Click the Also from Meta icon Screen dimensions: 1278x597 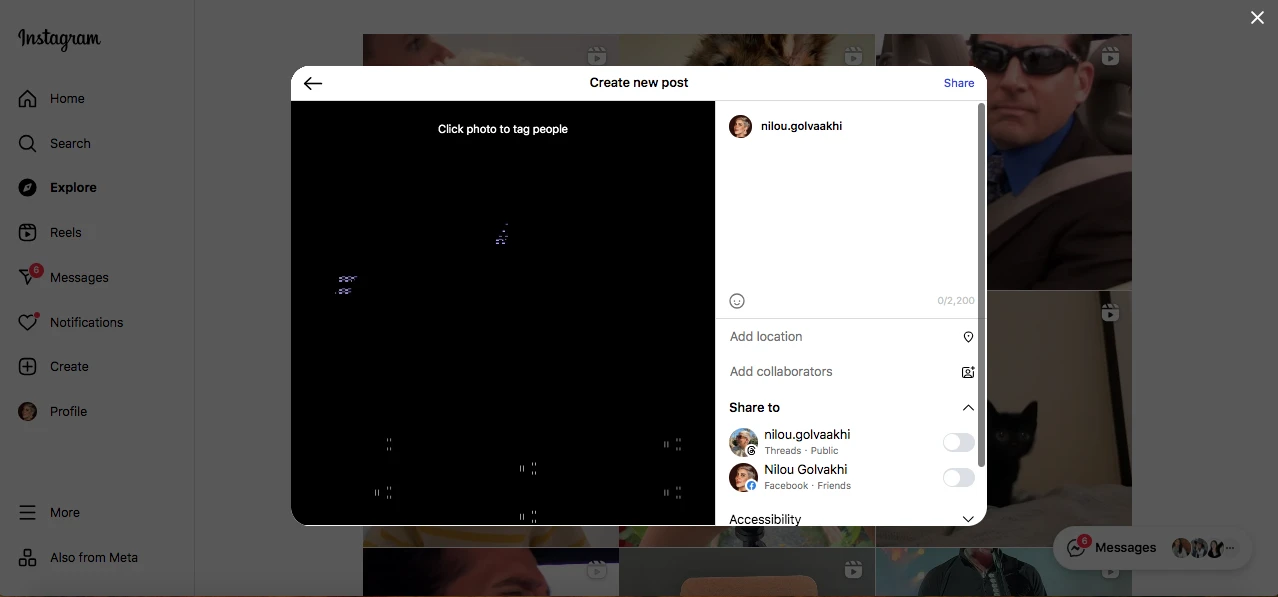28,558
